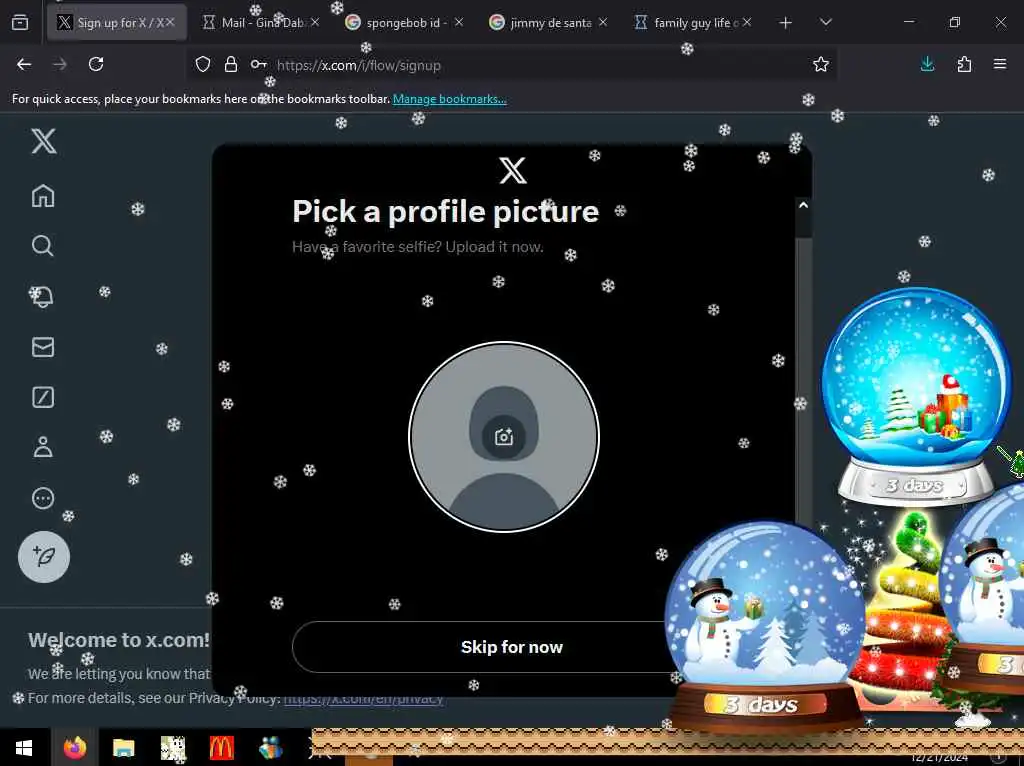Open the x.com privacy policy link
1024x766 pixels.
coord(364,698)
